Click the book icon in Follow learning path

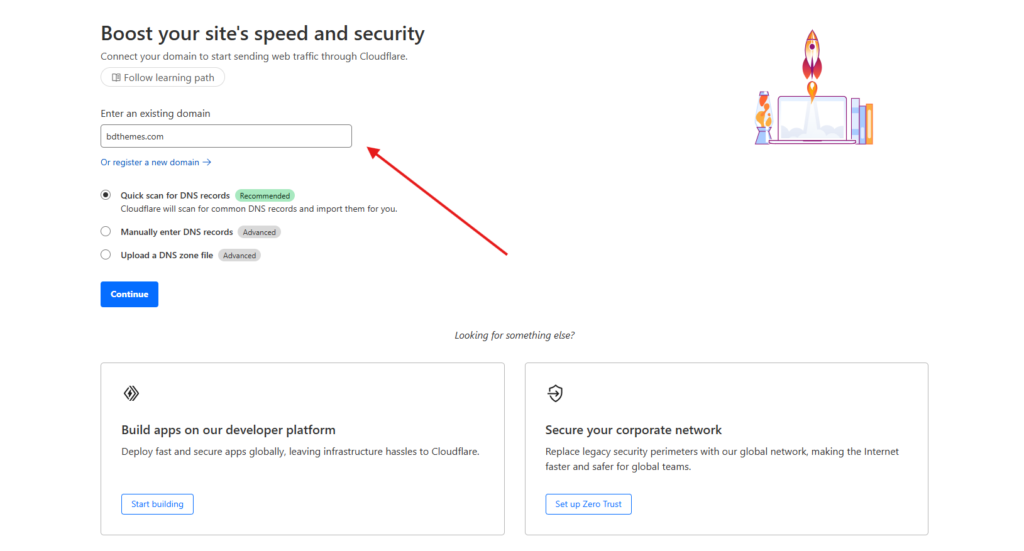[x=116, y=78]
